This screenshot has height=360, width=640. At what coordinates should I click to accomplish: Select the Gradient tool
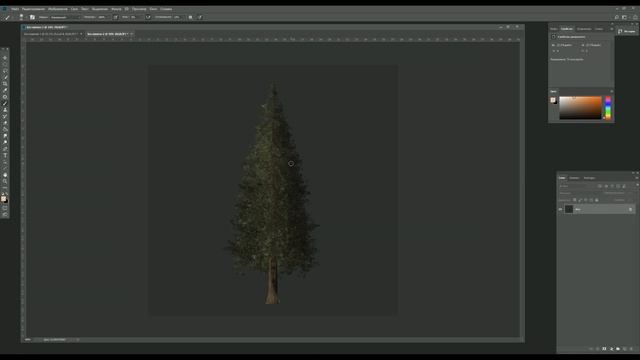pos(5,129)
